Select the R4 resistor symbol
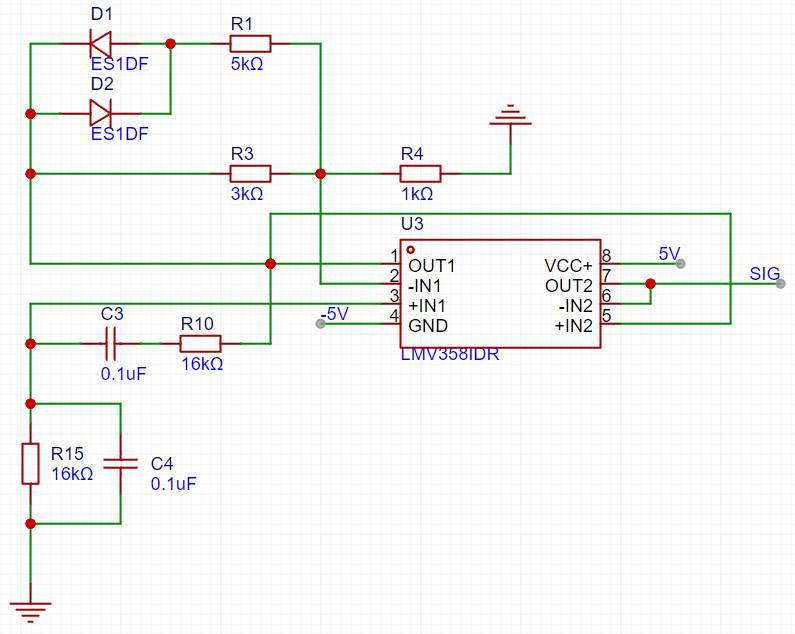The width and height of the screenshot is (795, 634). click(420, 173)
